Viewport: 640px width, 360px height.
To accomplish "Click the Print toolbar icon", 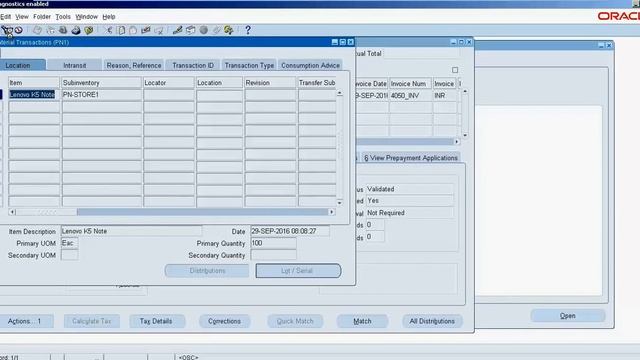I will [x=76, y=30].
